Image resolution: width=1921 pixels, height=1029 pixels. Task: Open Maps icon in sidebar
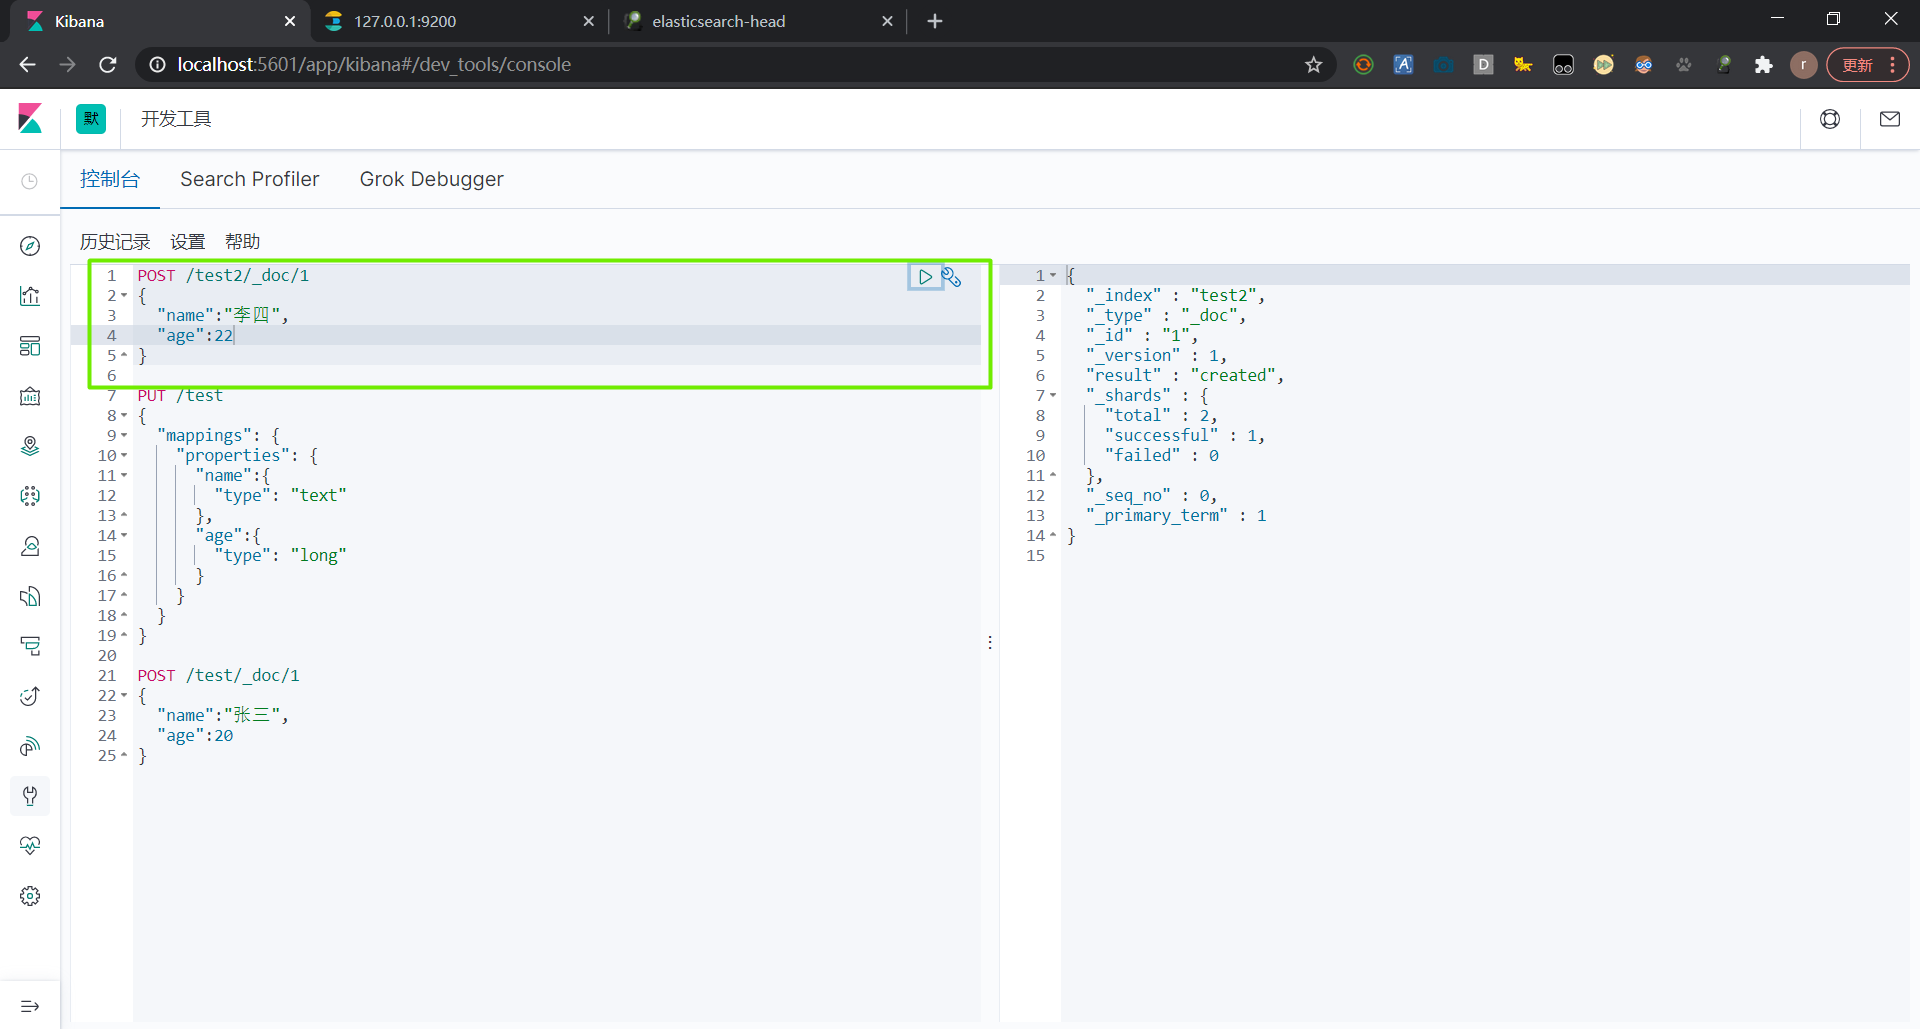[30, 446]
